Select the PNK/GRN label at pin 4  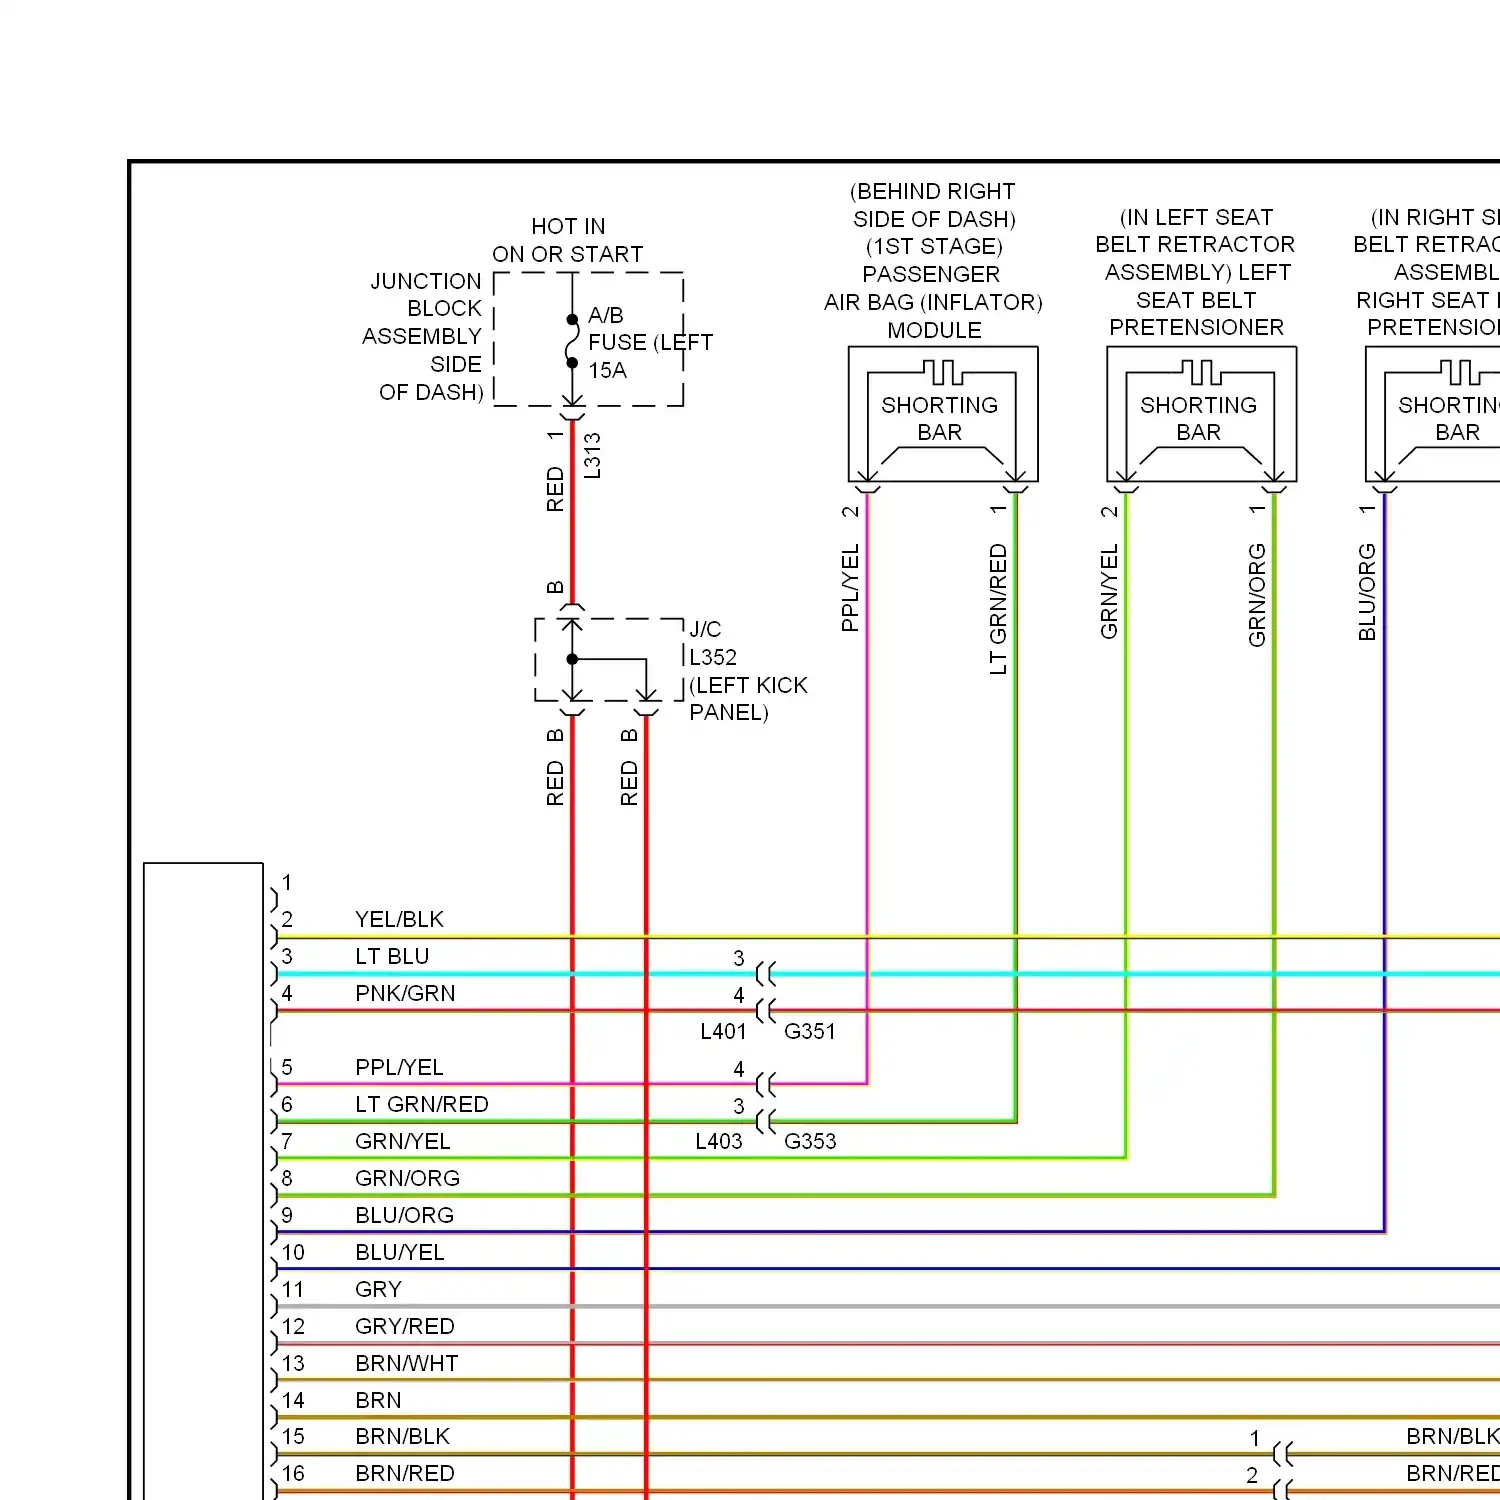click(x=405, y=993)
